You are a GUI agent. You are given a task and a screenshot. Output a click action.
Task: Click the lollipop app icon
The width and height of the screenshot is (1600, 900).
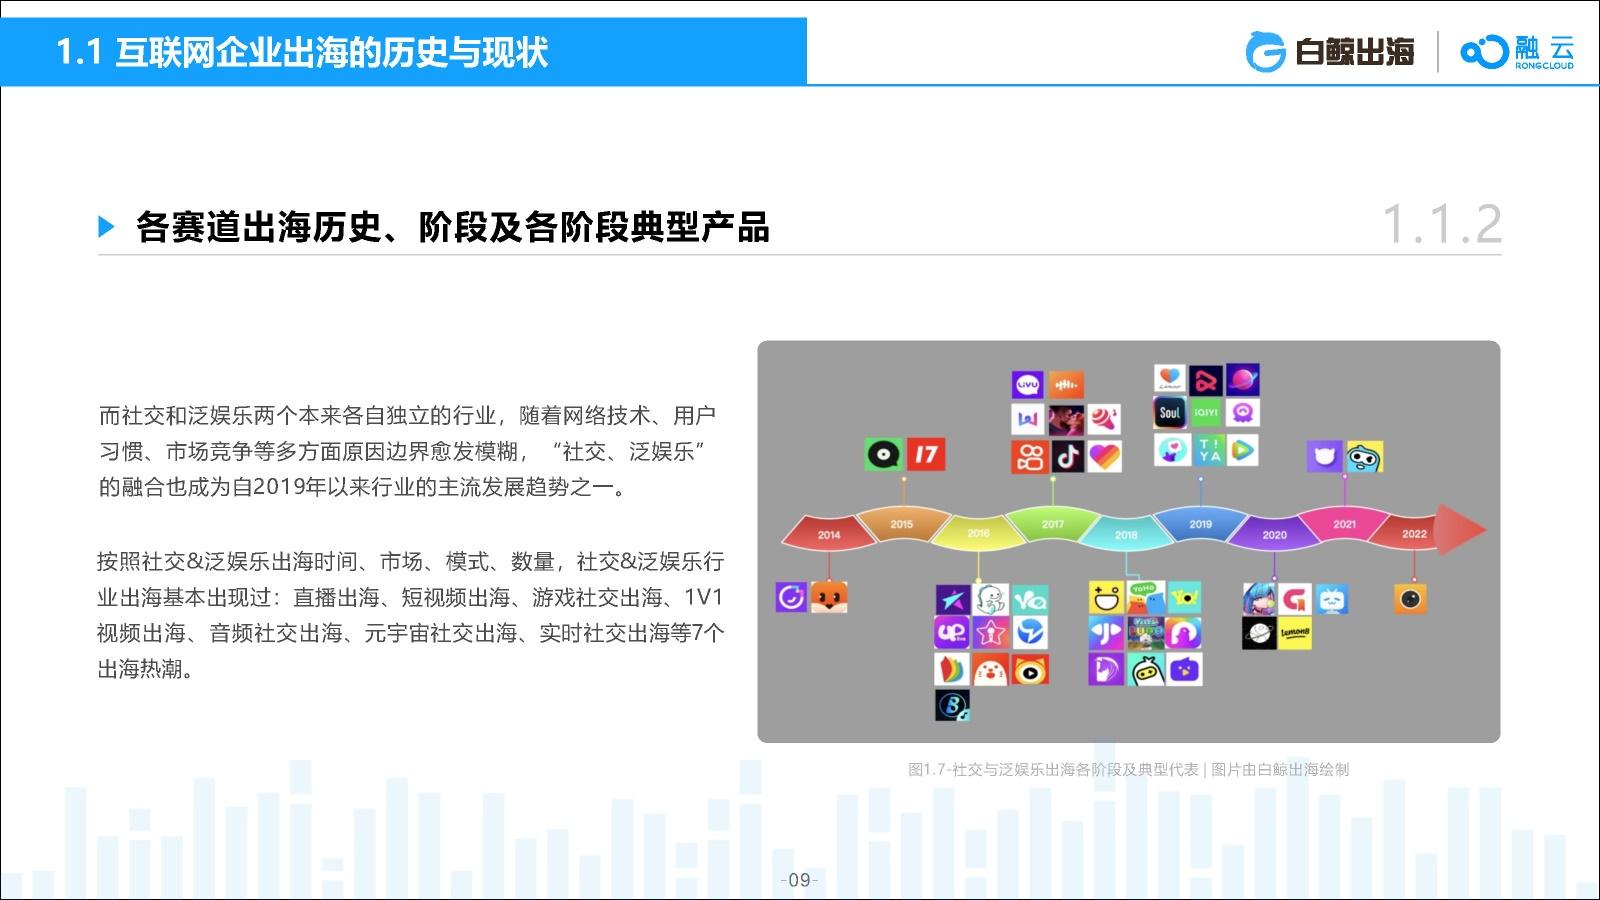[1104, 419]
